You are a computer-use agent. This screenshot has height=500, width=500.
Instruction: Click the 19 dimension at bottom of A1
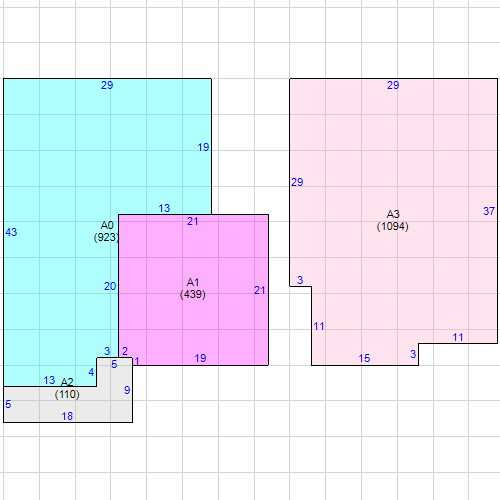coord(200,358)
